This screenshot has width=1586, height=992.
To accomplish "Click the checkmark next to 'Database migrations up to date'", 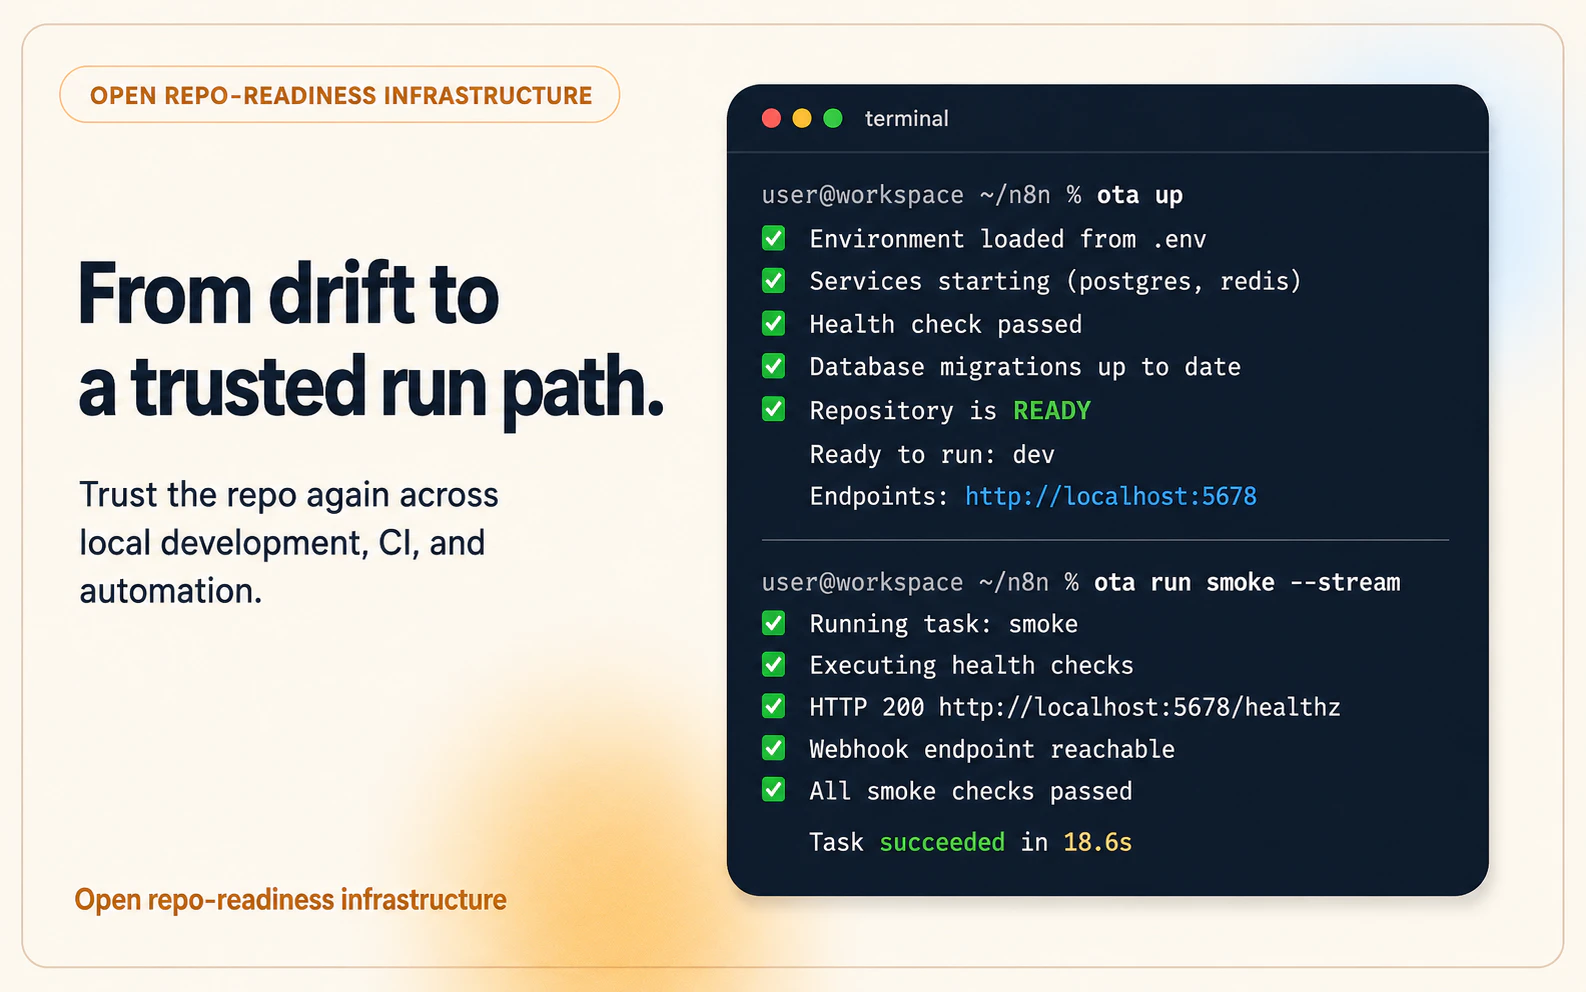I will 773,366.
